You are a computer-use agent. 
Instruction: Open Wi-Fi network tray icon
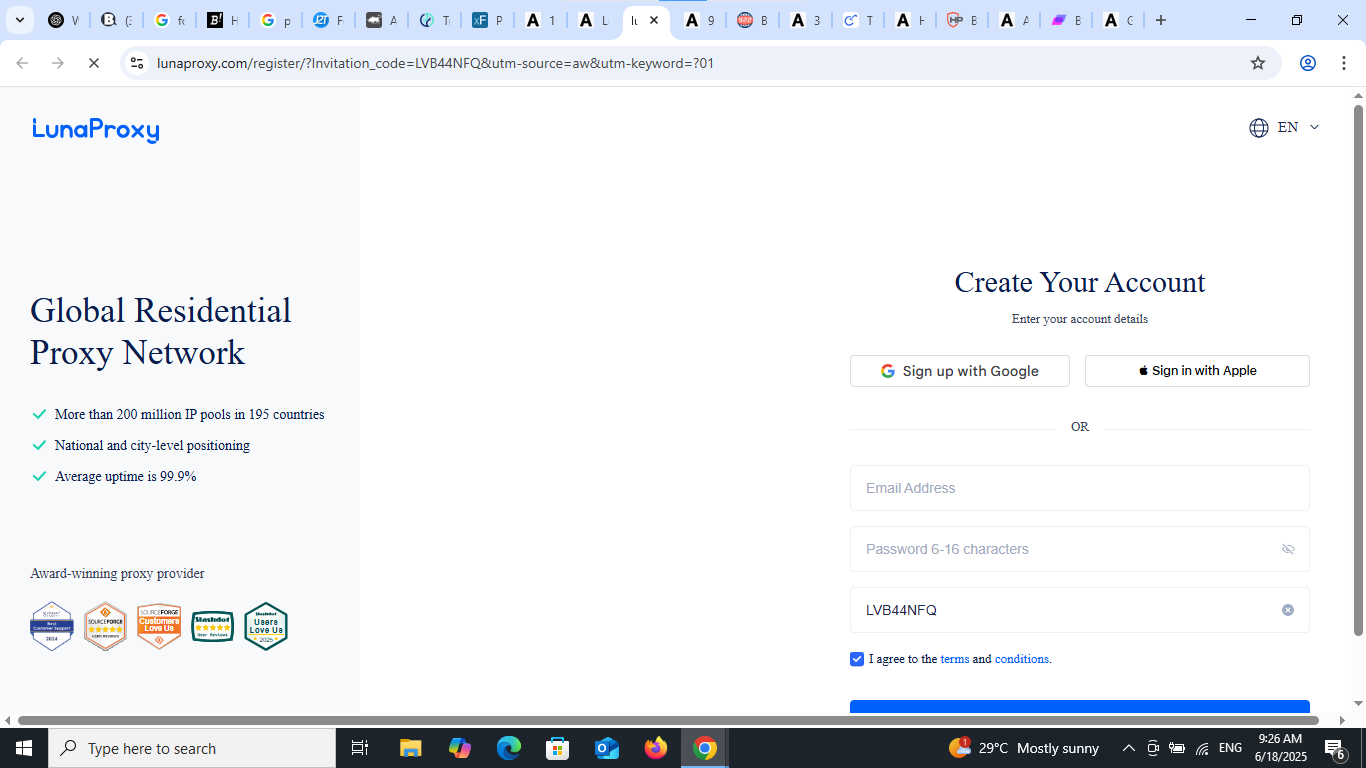click(x=1202, y=748)
